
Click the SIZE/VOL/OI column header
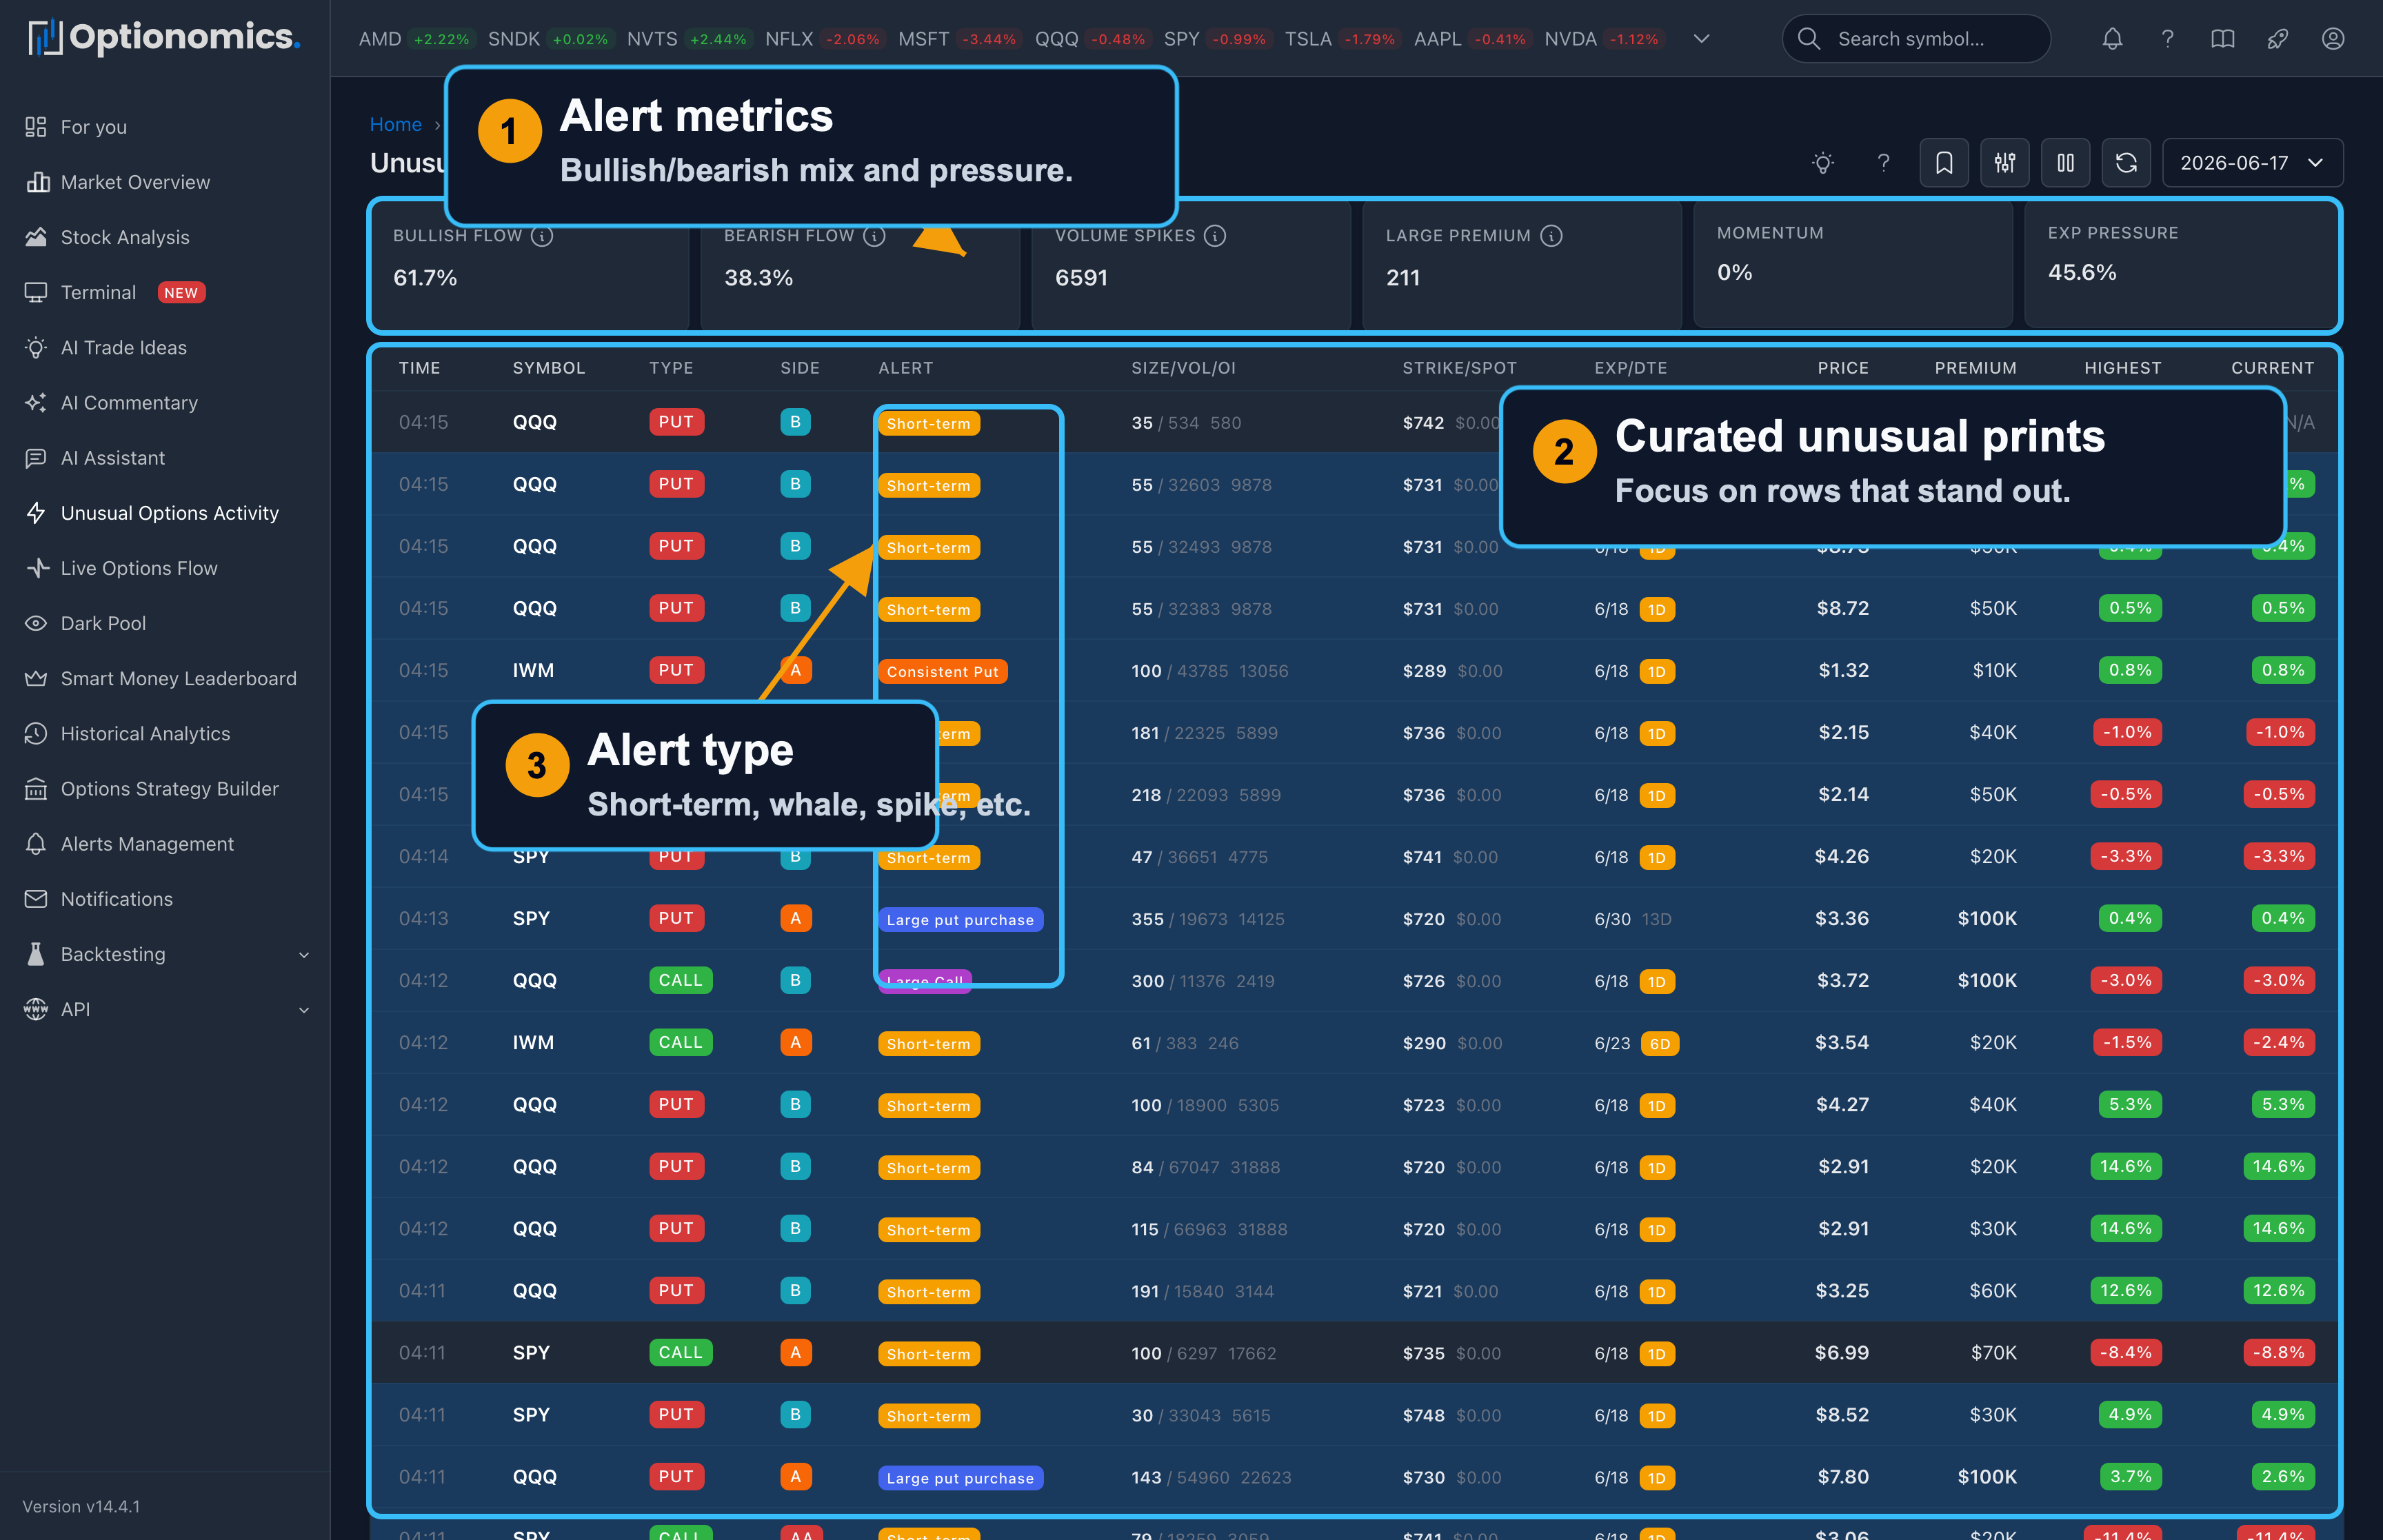point(1183,368)
